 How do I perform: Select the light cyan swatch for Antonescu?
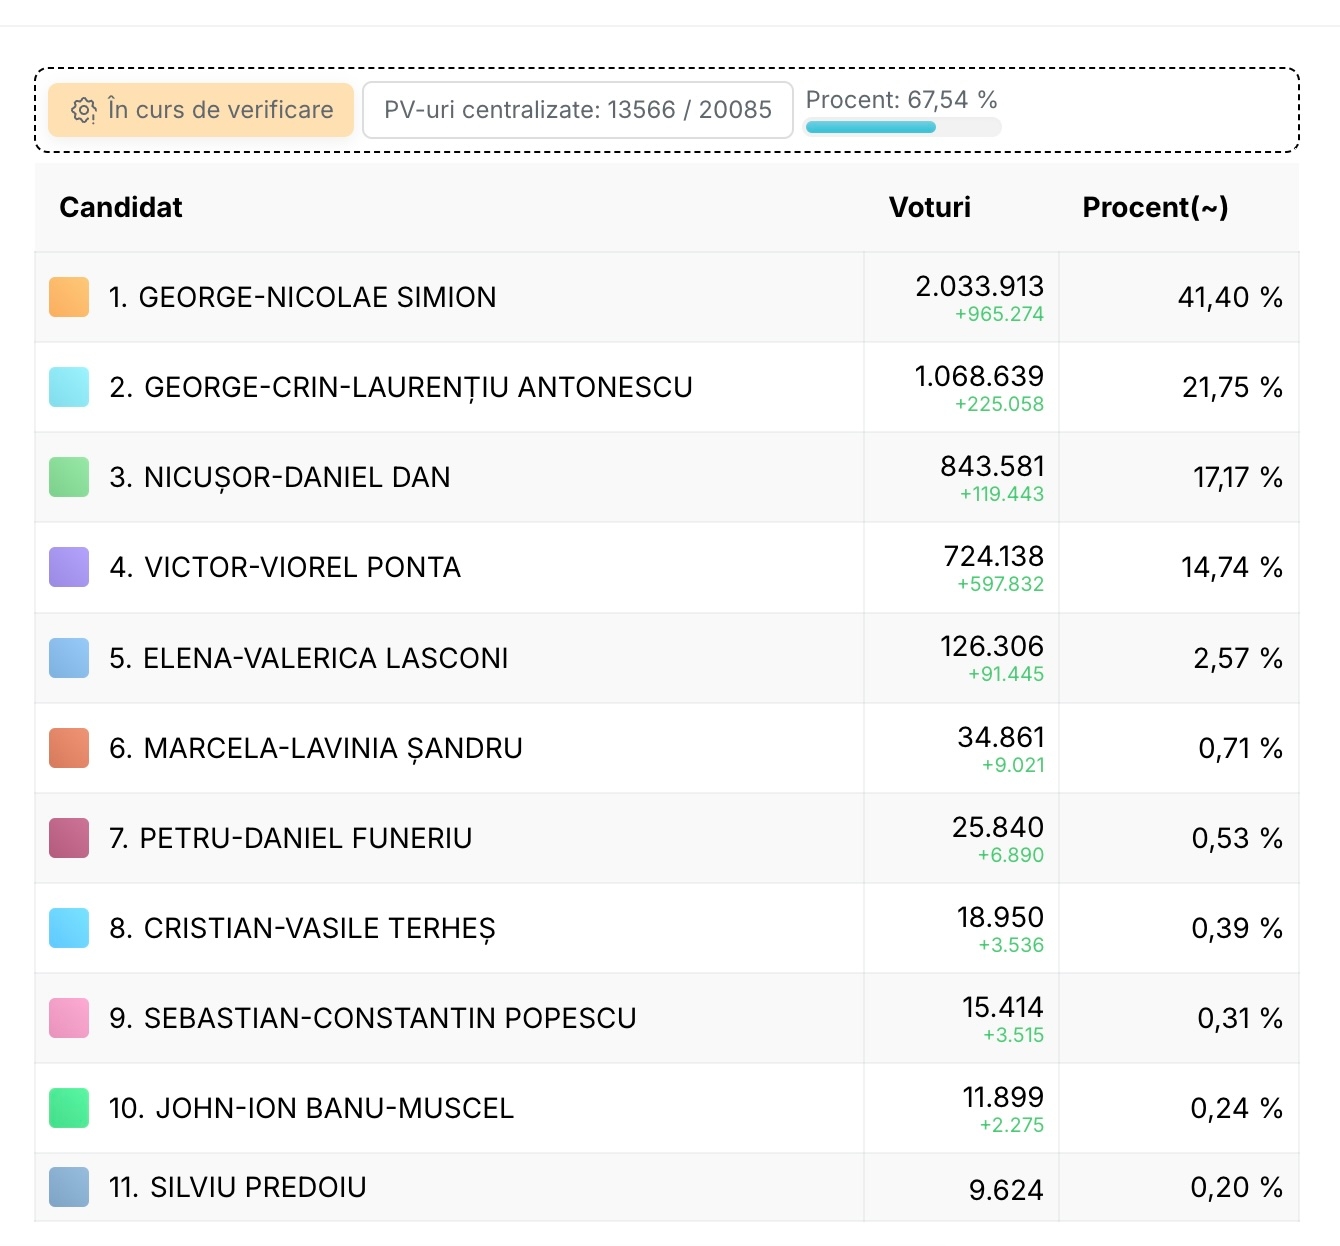pyautogui.click(x=69, y=387)
